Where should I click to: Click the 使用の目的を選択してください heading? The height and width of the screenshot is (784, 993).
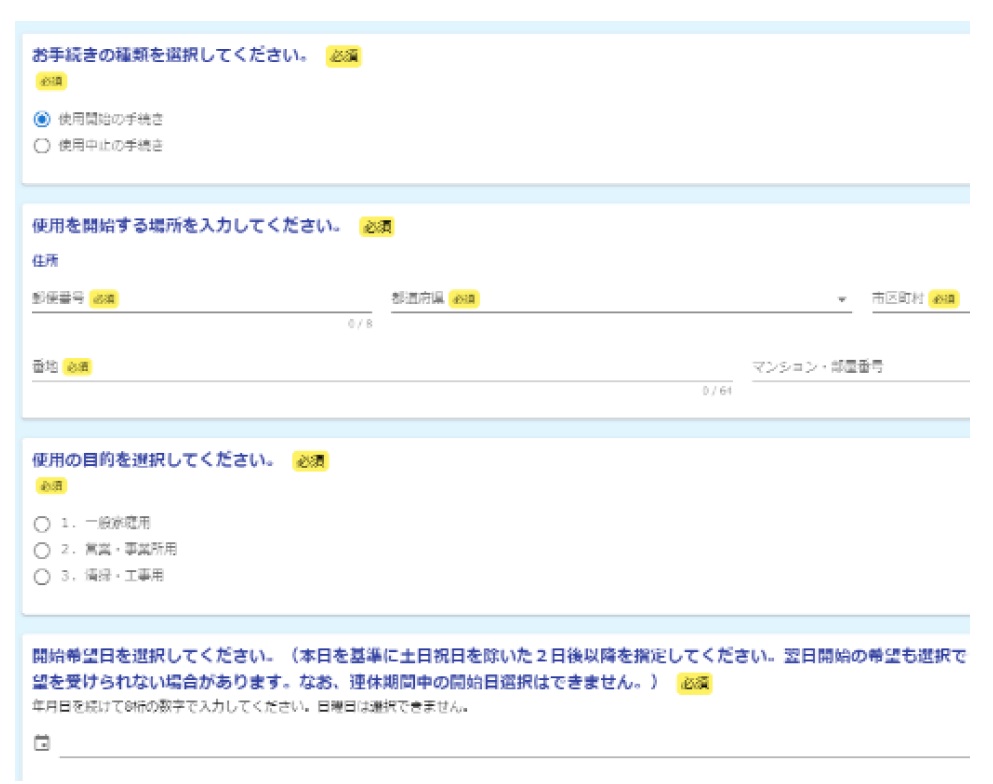click(x=153, y=460)
